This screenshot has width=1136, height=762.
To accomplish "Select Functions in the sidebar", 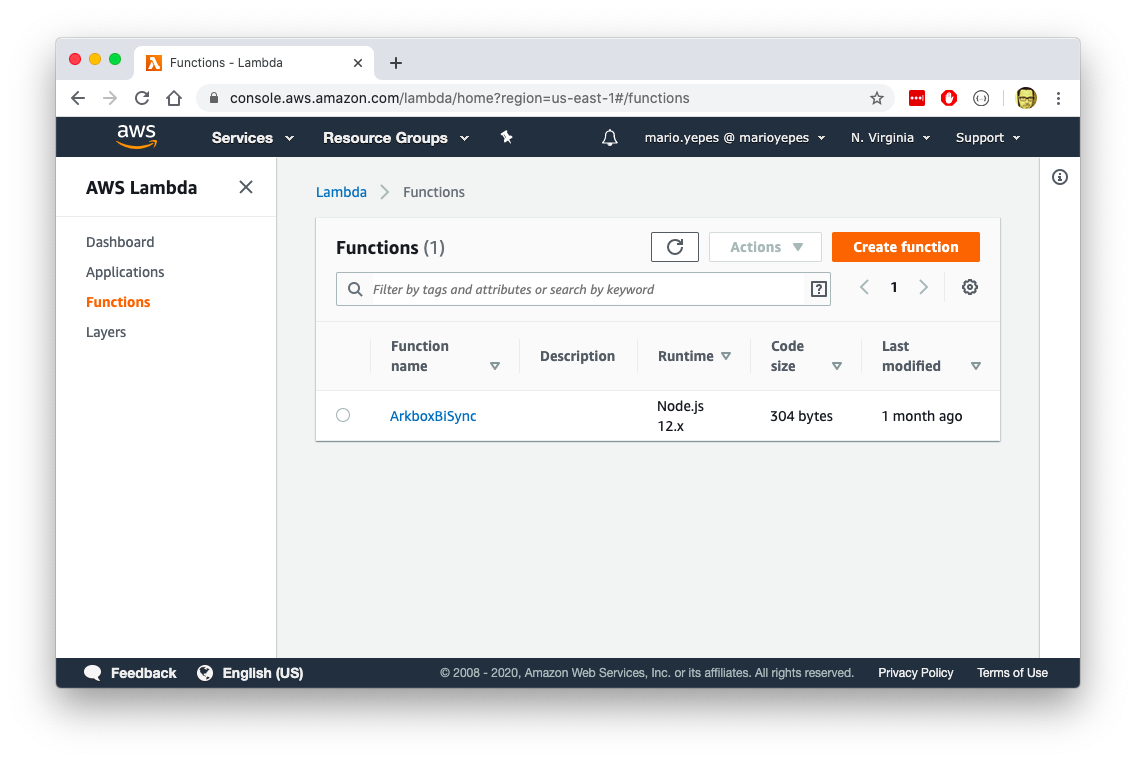I will (118, 302).
